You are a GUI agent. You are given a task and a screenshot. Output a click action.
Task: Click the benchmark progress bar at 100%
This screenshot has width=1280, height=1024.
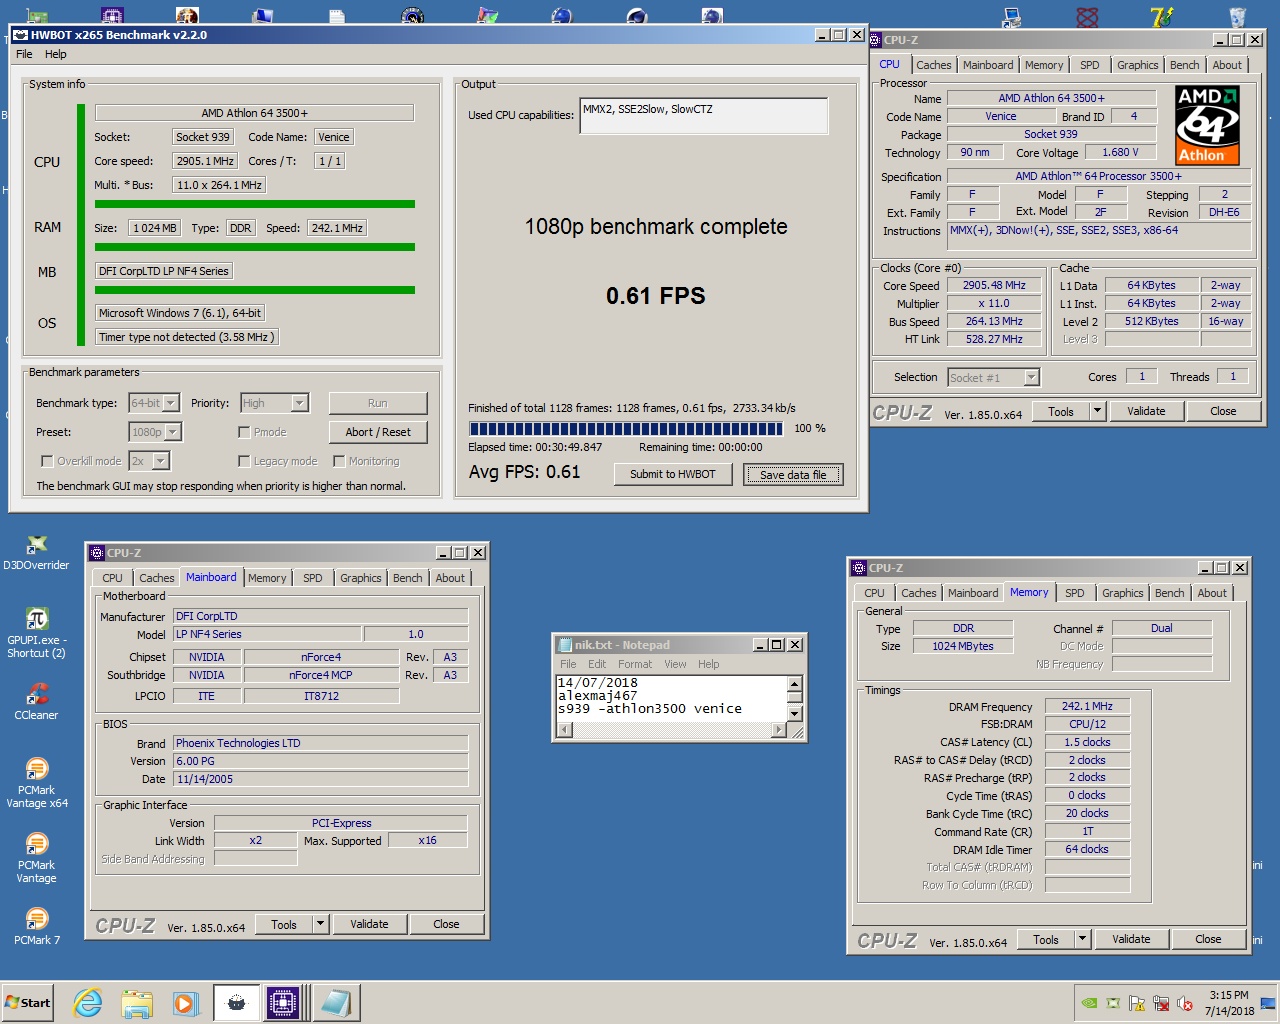click(627, 428)
